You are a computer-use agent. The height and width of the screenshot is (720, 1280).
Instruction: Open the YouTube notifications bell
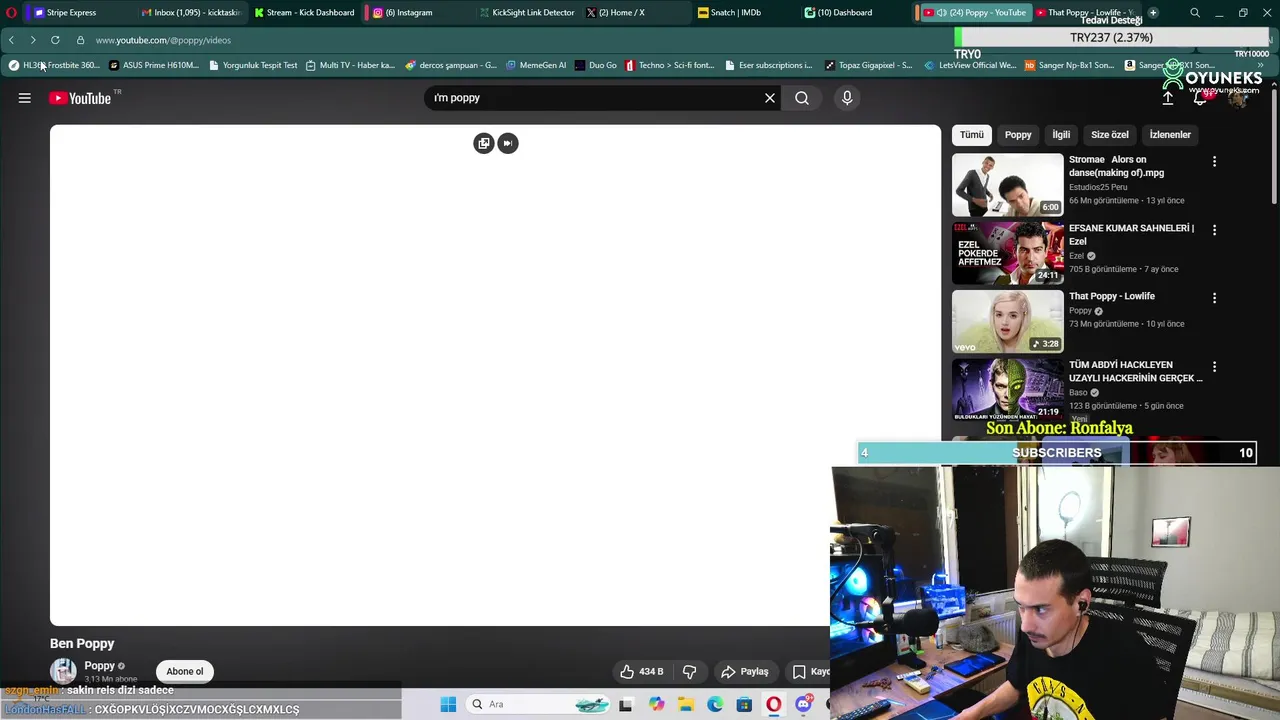[1200, 98]
